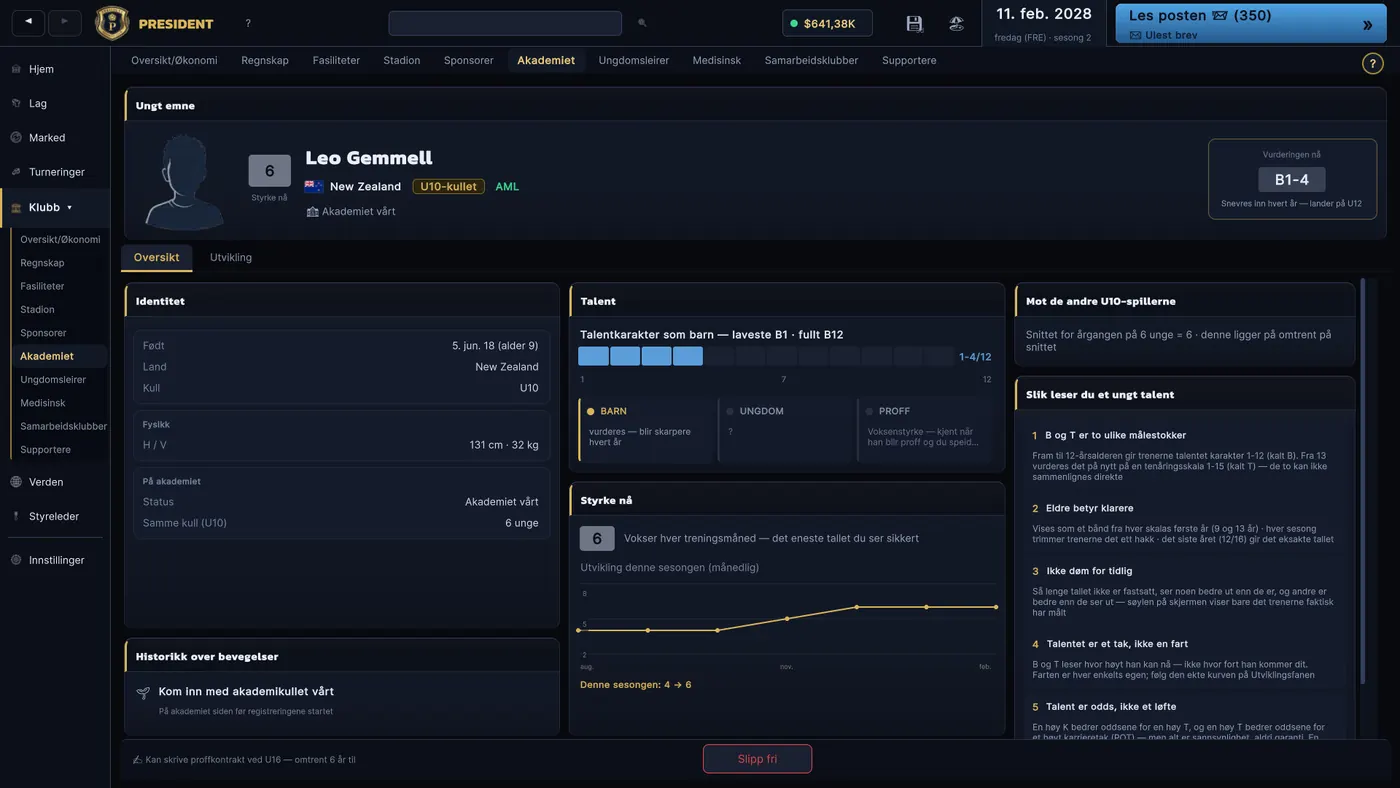Open the $641,38K balance indicator
This screenshot has width=1400, height=788.
[827, 23]
